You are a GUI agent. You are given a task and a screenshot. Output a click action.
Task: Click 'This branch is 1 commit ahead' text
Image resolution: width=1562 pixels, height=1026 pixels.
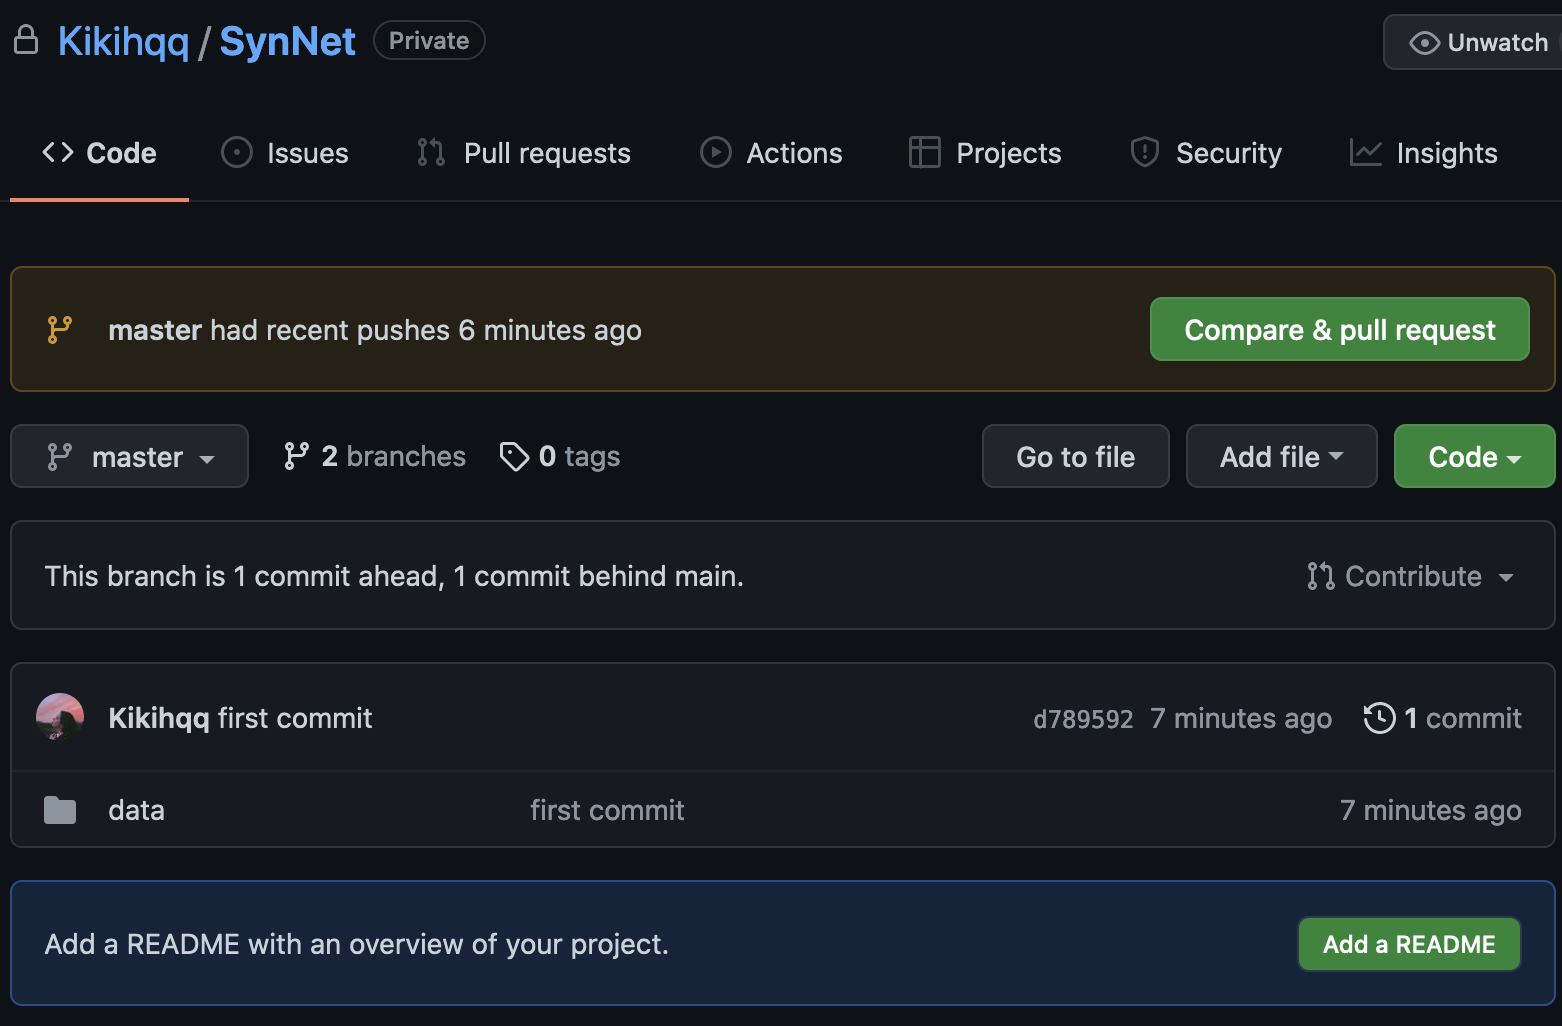tap(394, 576)
